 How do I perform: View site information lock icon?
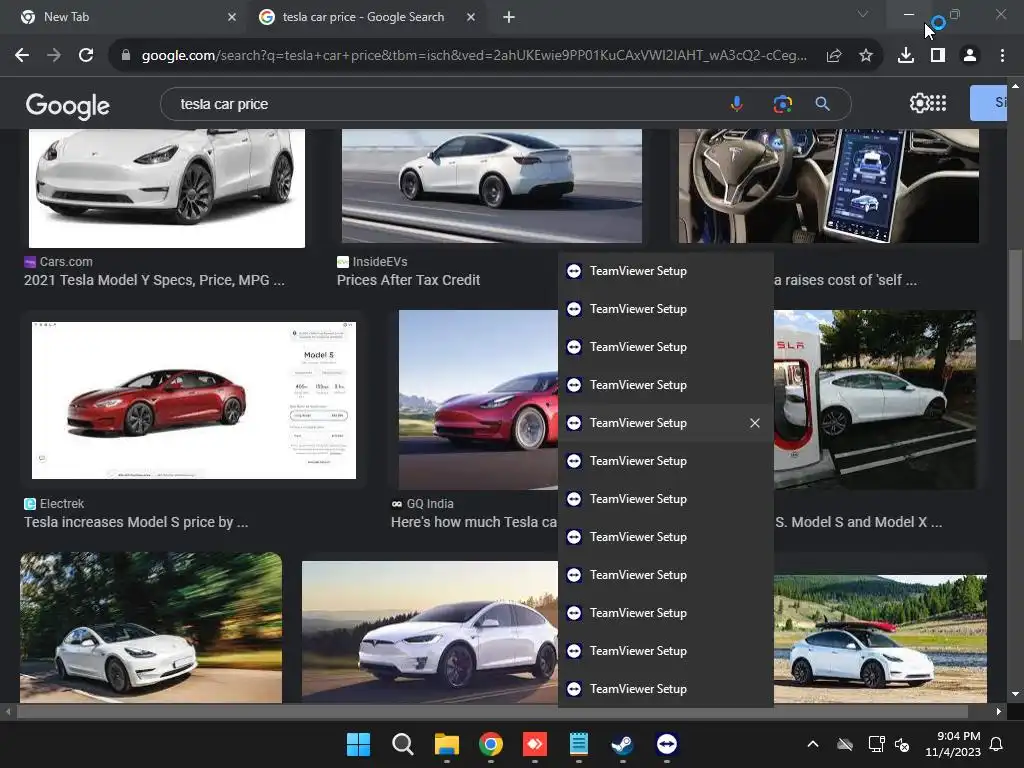125,56
